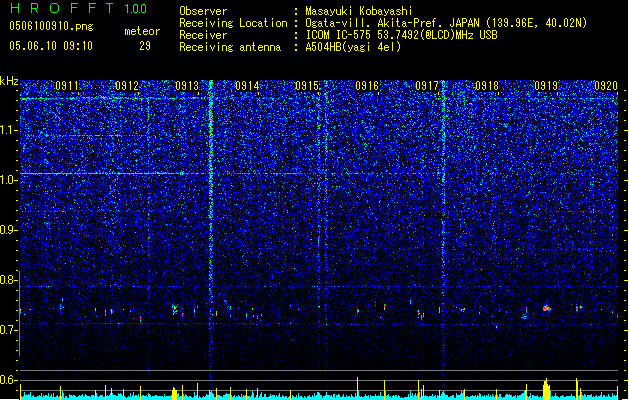Click the Receiving antenna field label
Viewport: 629px width, 400px height.
pos(230,47)
